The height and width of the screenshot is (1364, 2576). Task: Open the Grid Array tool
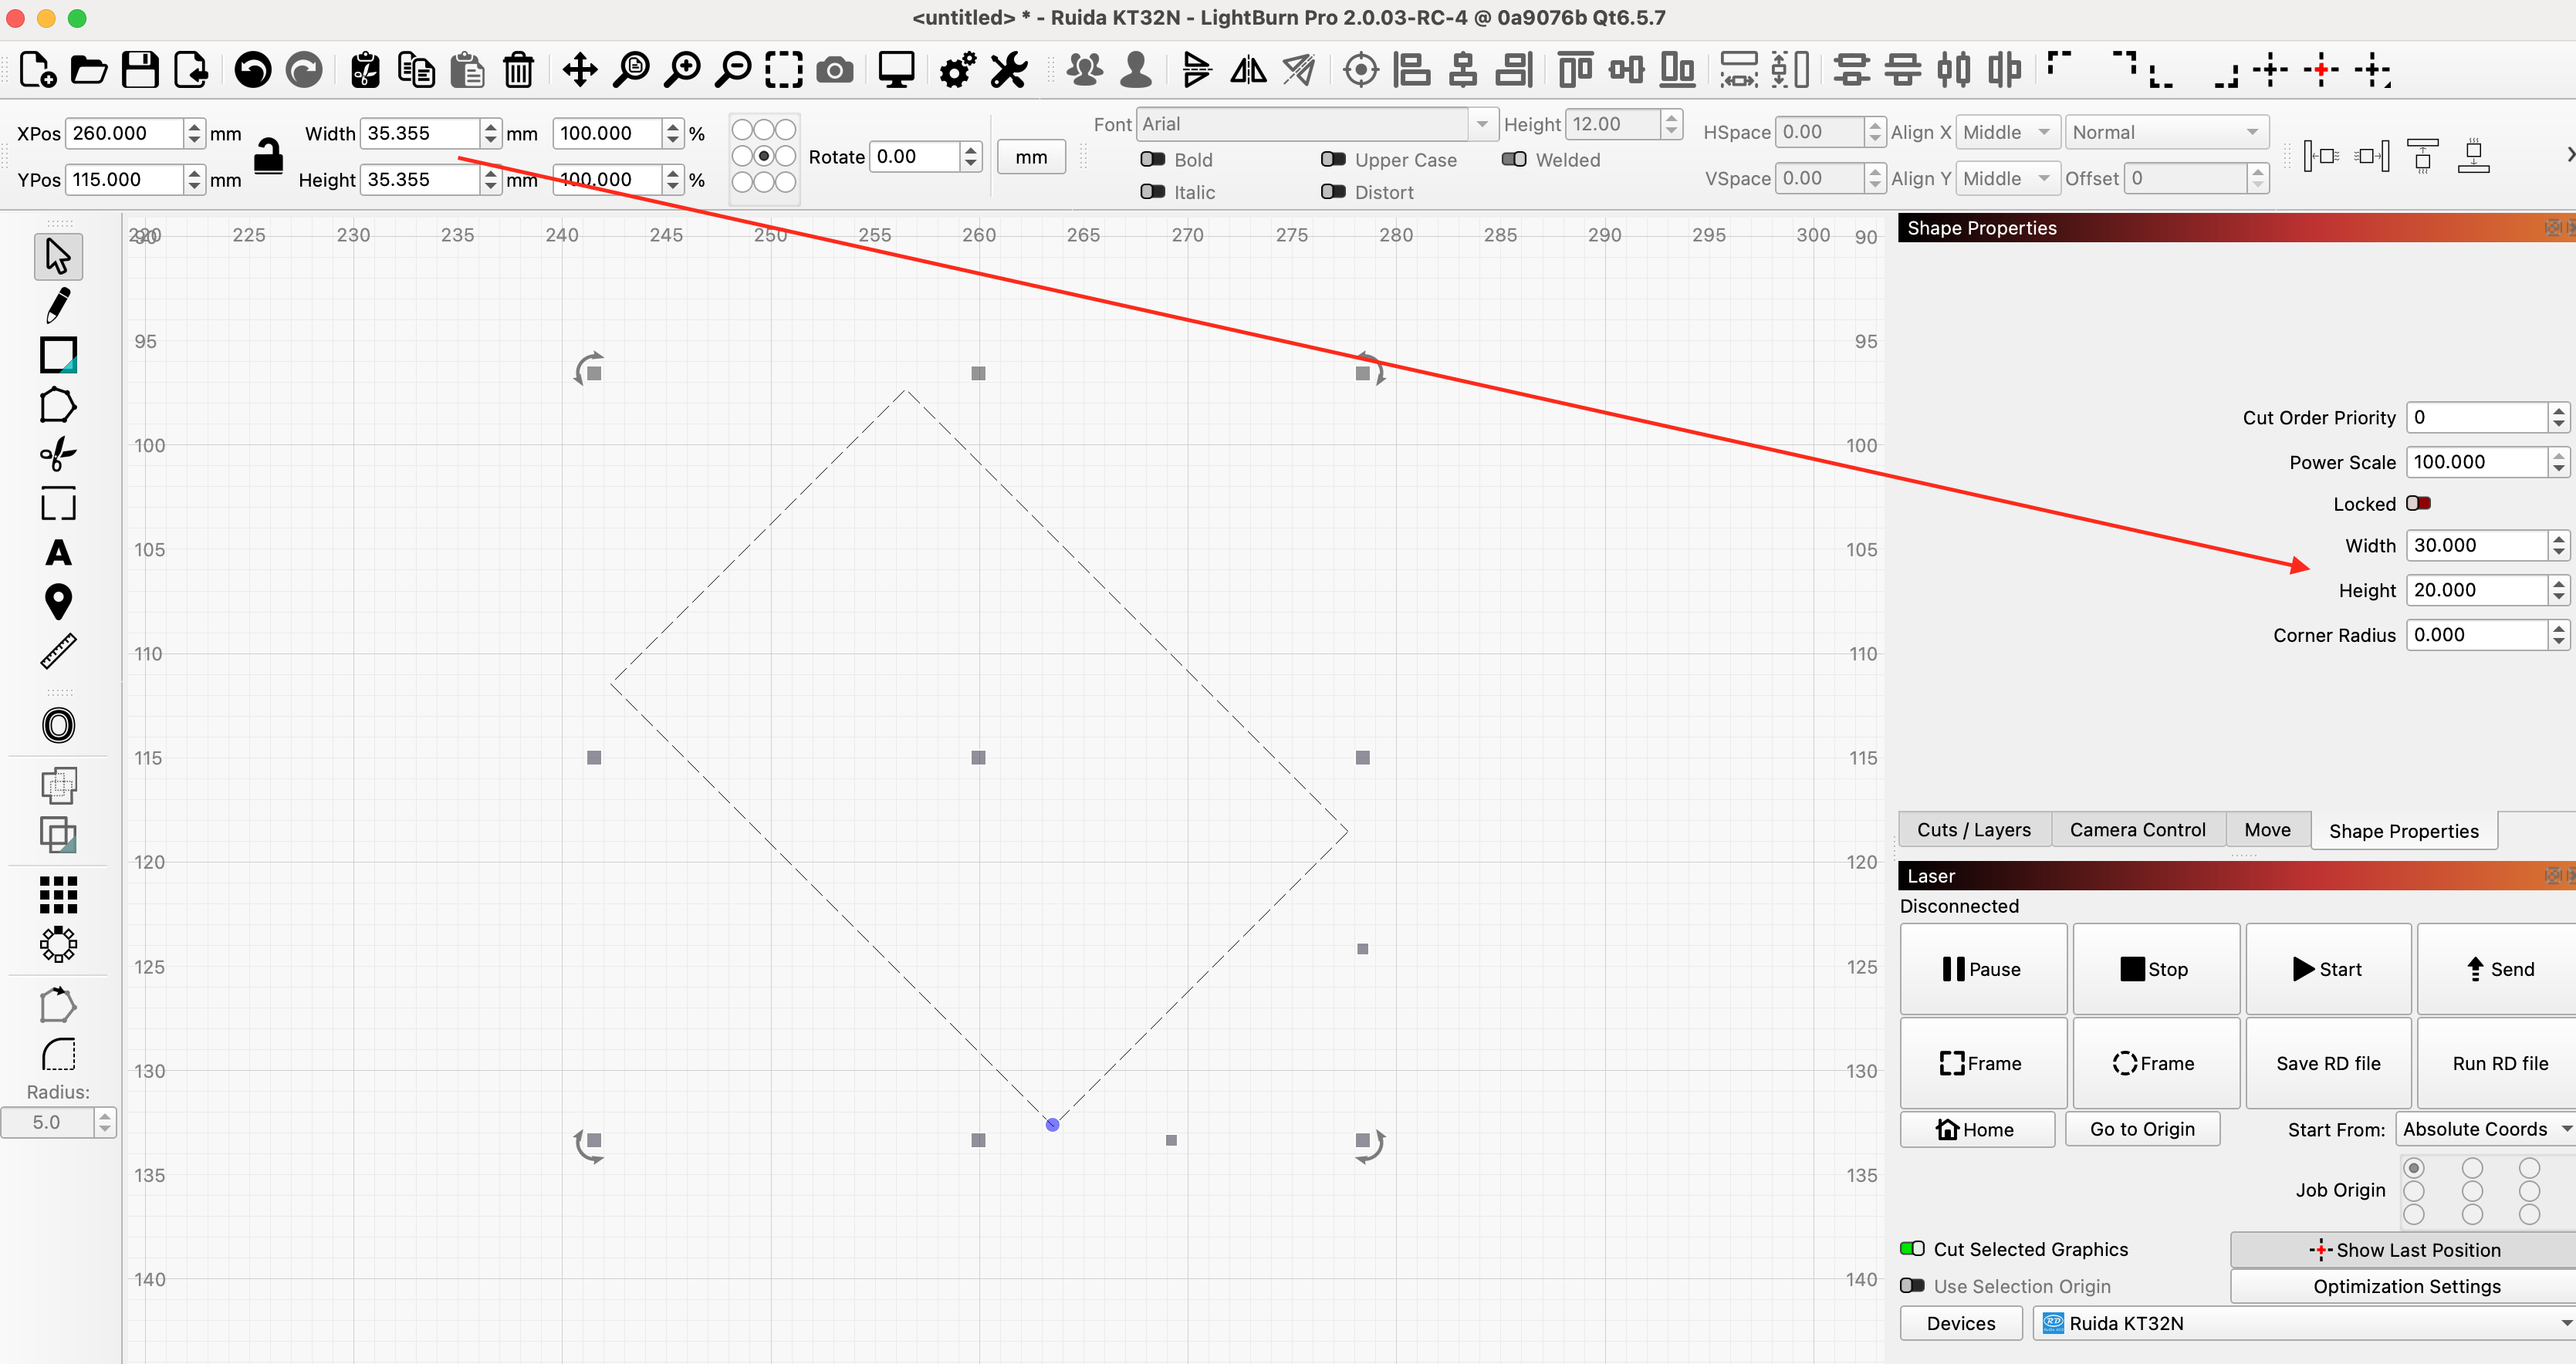tap(58, 894)
